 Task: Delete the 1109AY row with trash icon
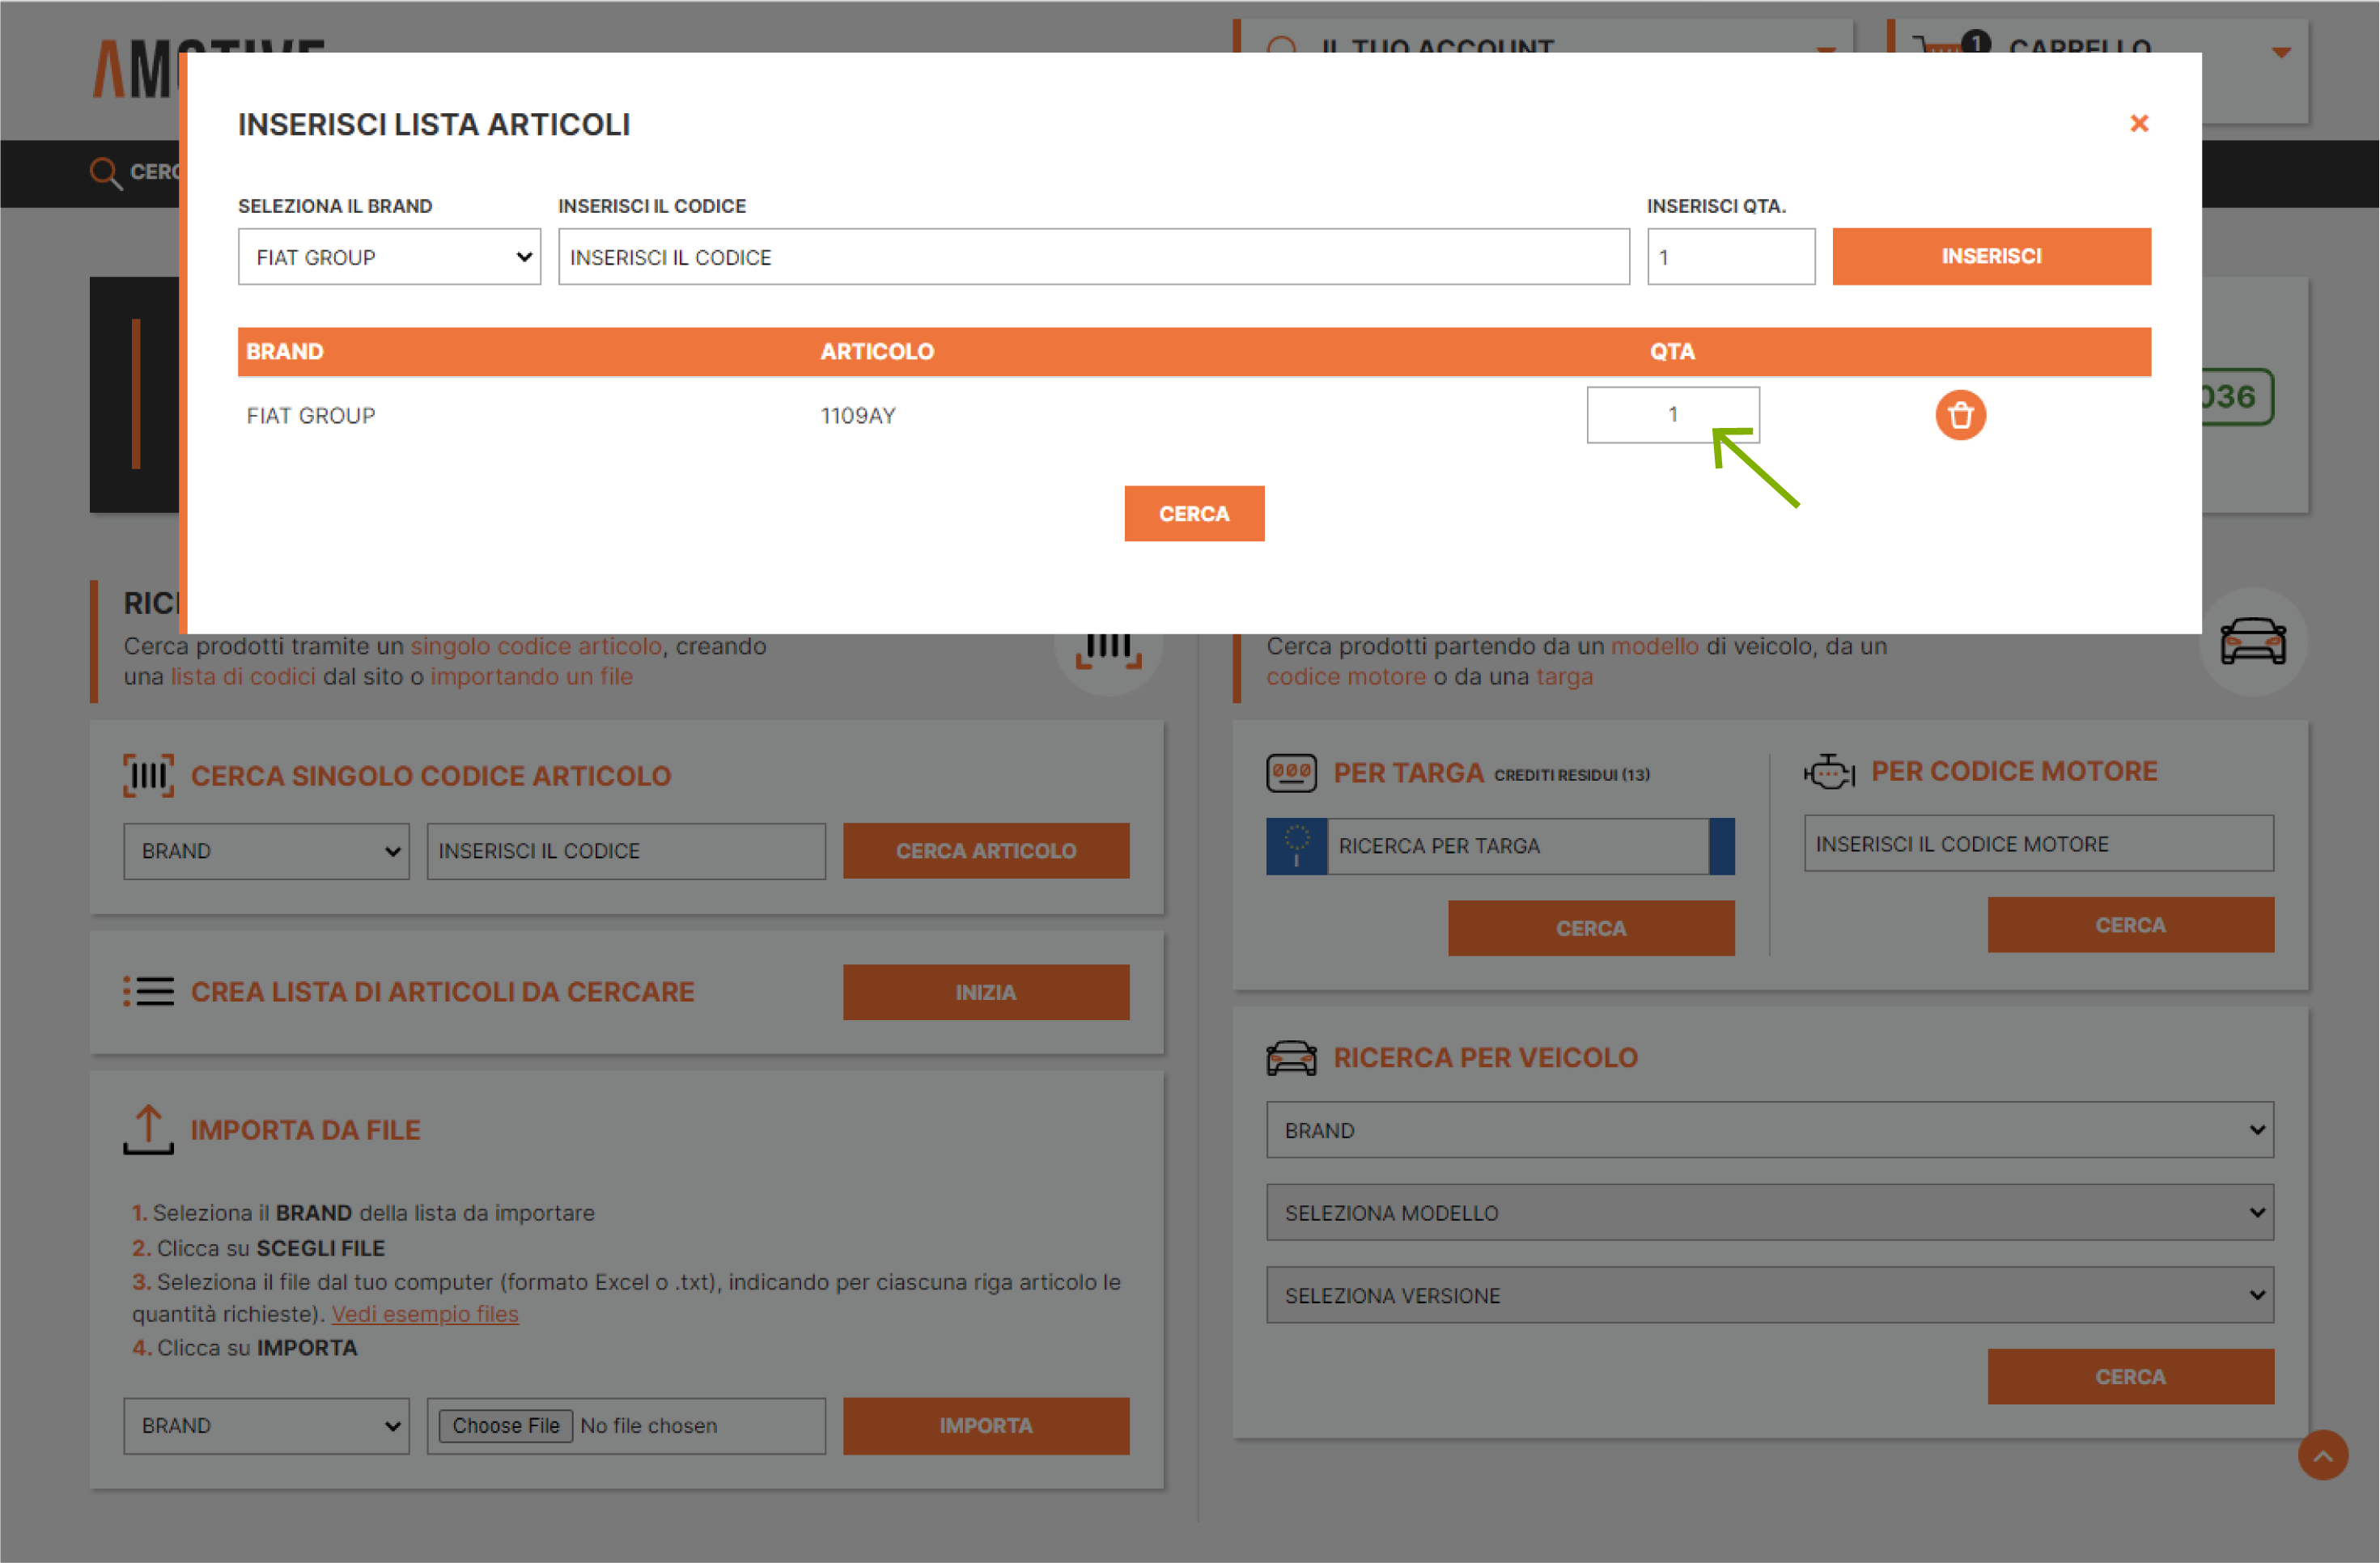pyautogui.click(x=1960, y=415)
